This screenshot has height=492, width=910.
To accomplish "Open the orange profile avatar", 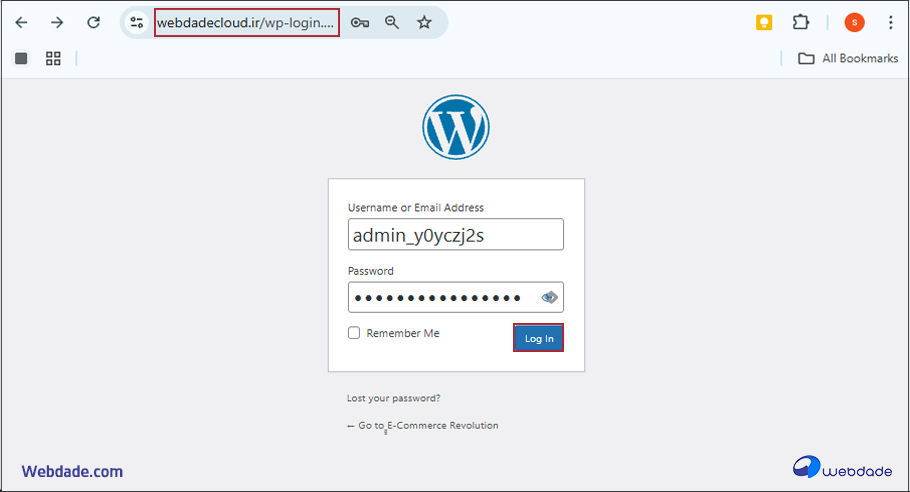I will point(854,22).
